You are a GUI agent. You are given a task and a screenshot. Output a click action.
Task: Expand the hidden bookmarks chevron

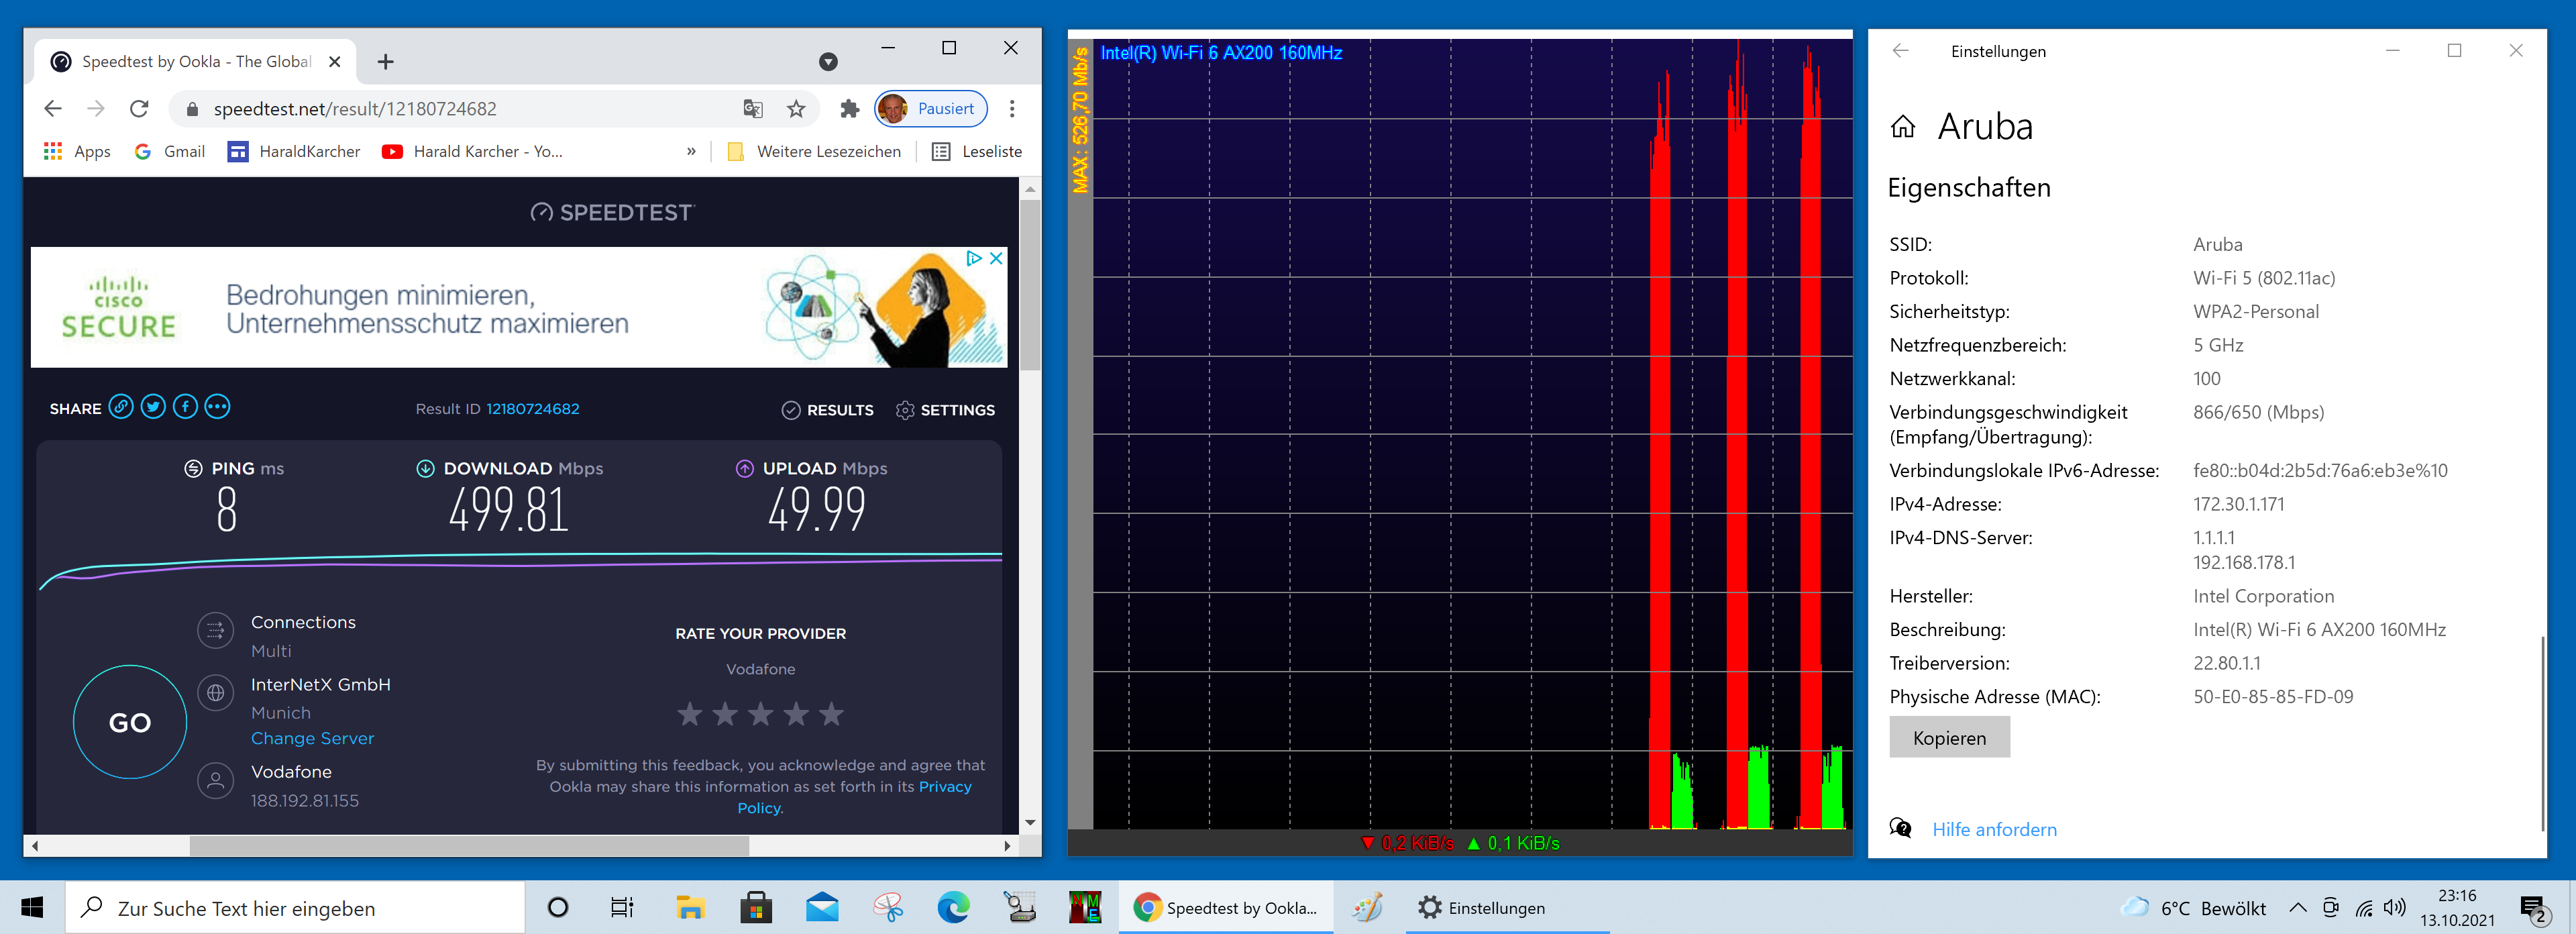coord(691,152)
